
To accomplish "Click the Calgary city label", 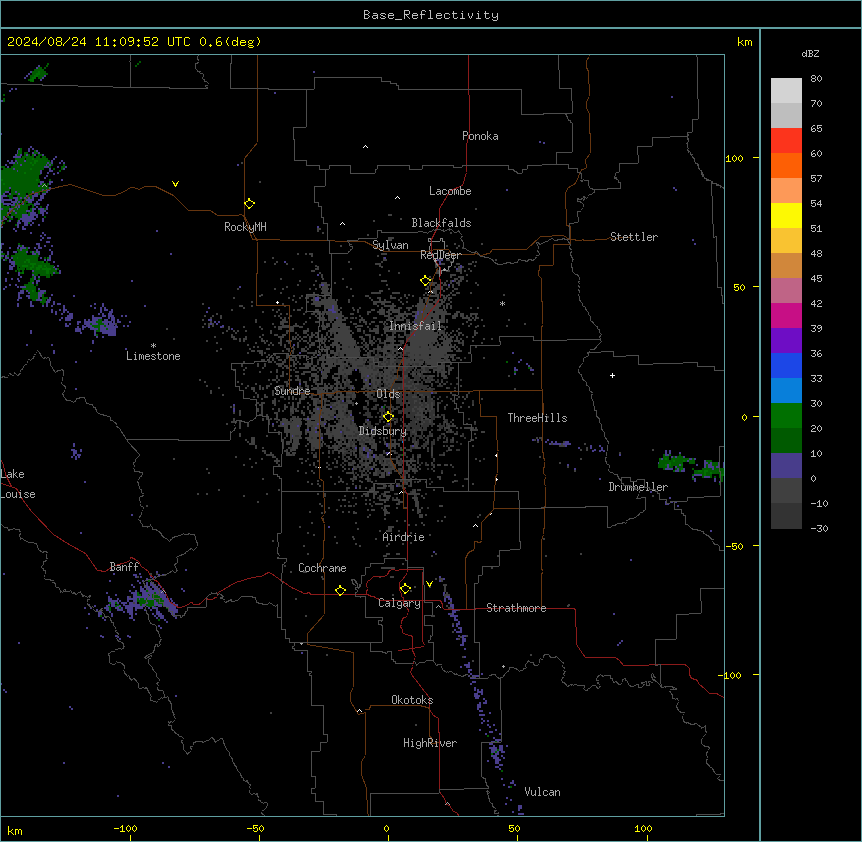I will (399, 603).
